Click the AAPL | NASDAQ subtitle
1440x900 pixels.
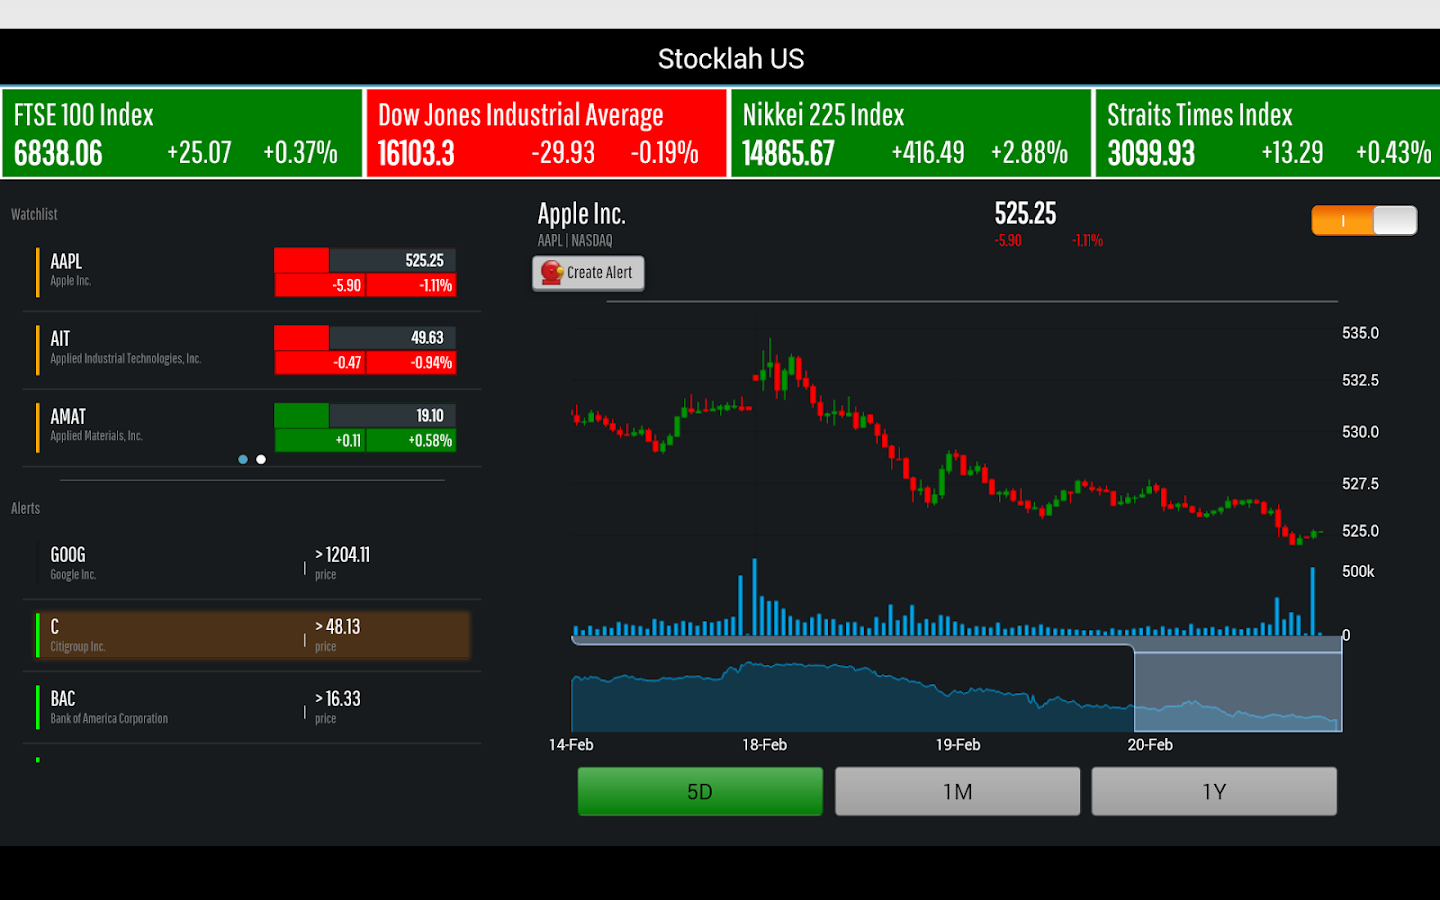coord(575,240)
